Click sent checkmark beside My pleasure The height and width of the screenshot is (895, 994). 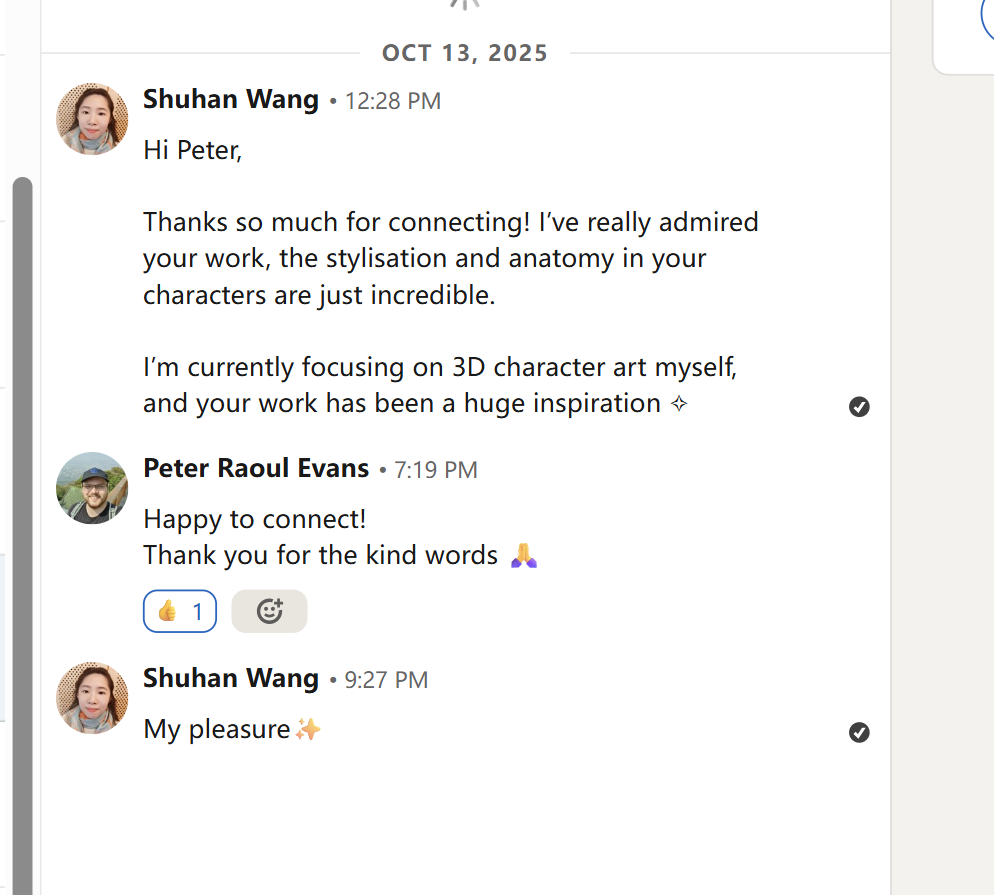point(859,733)
